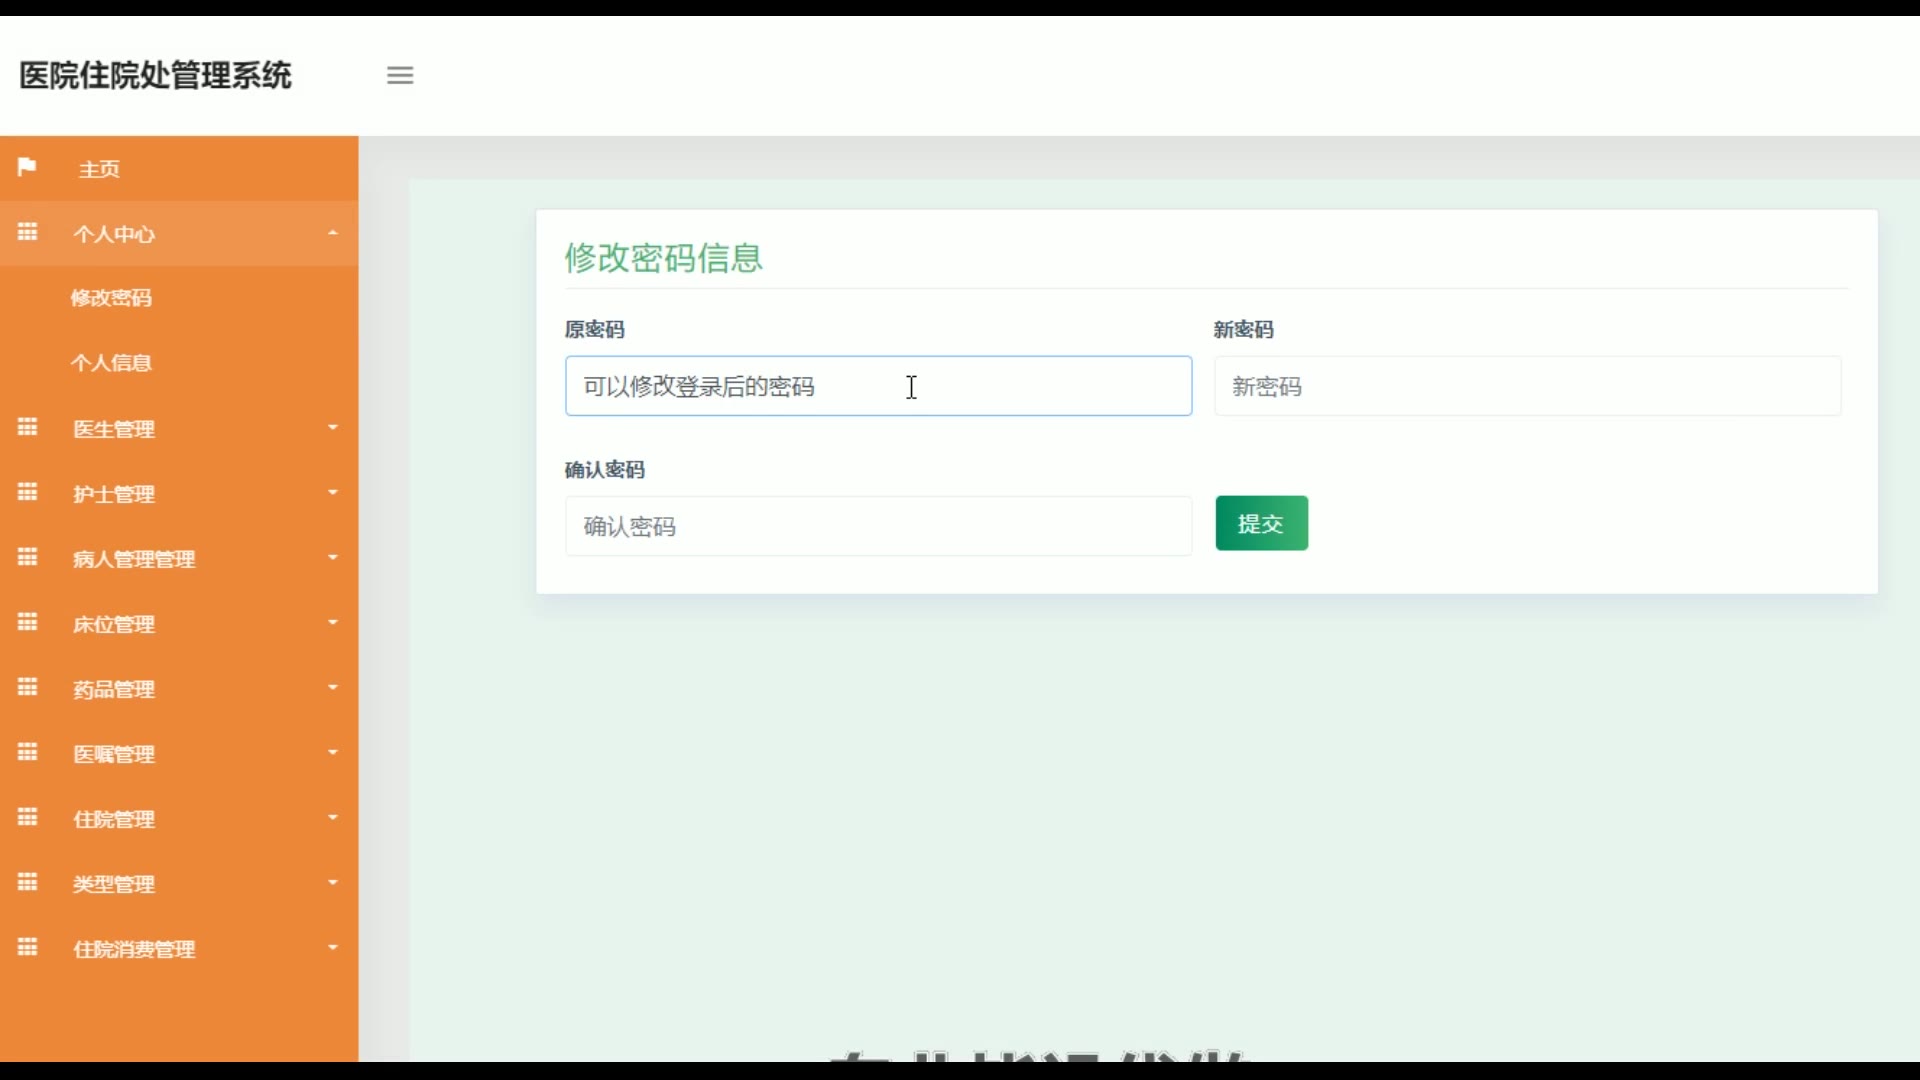Screen dimensions: 1920x1080
Task: Click the grid icon beside 医生管理
Action: coord(27,427)
